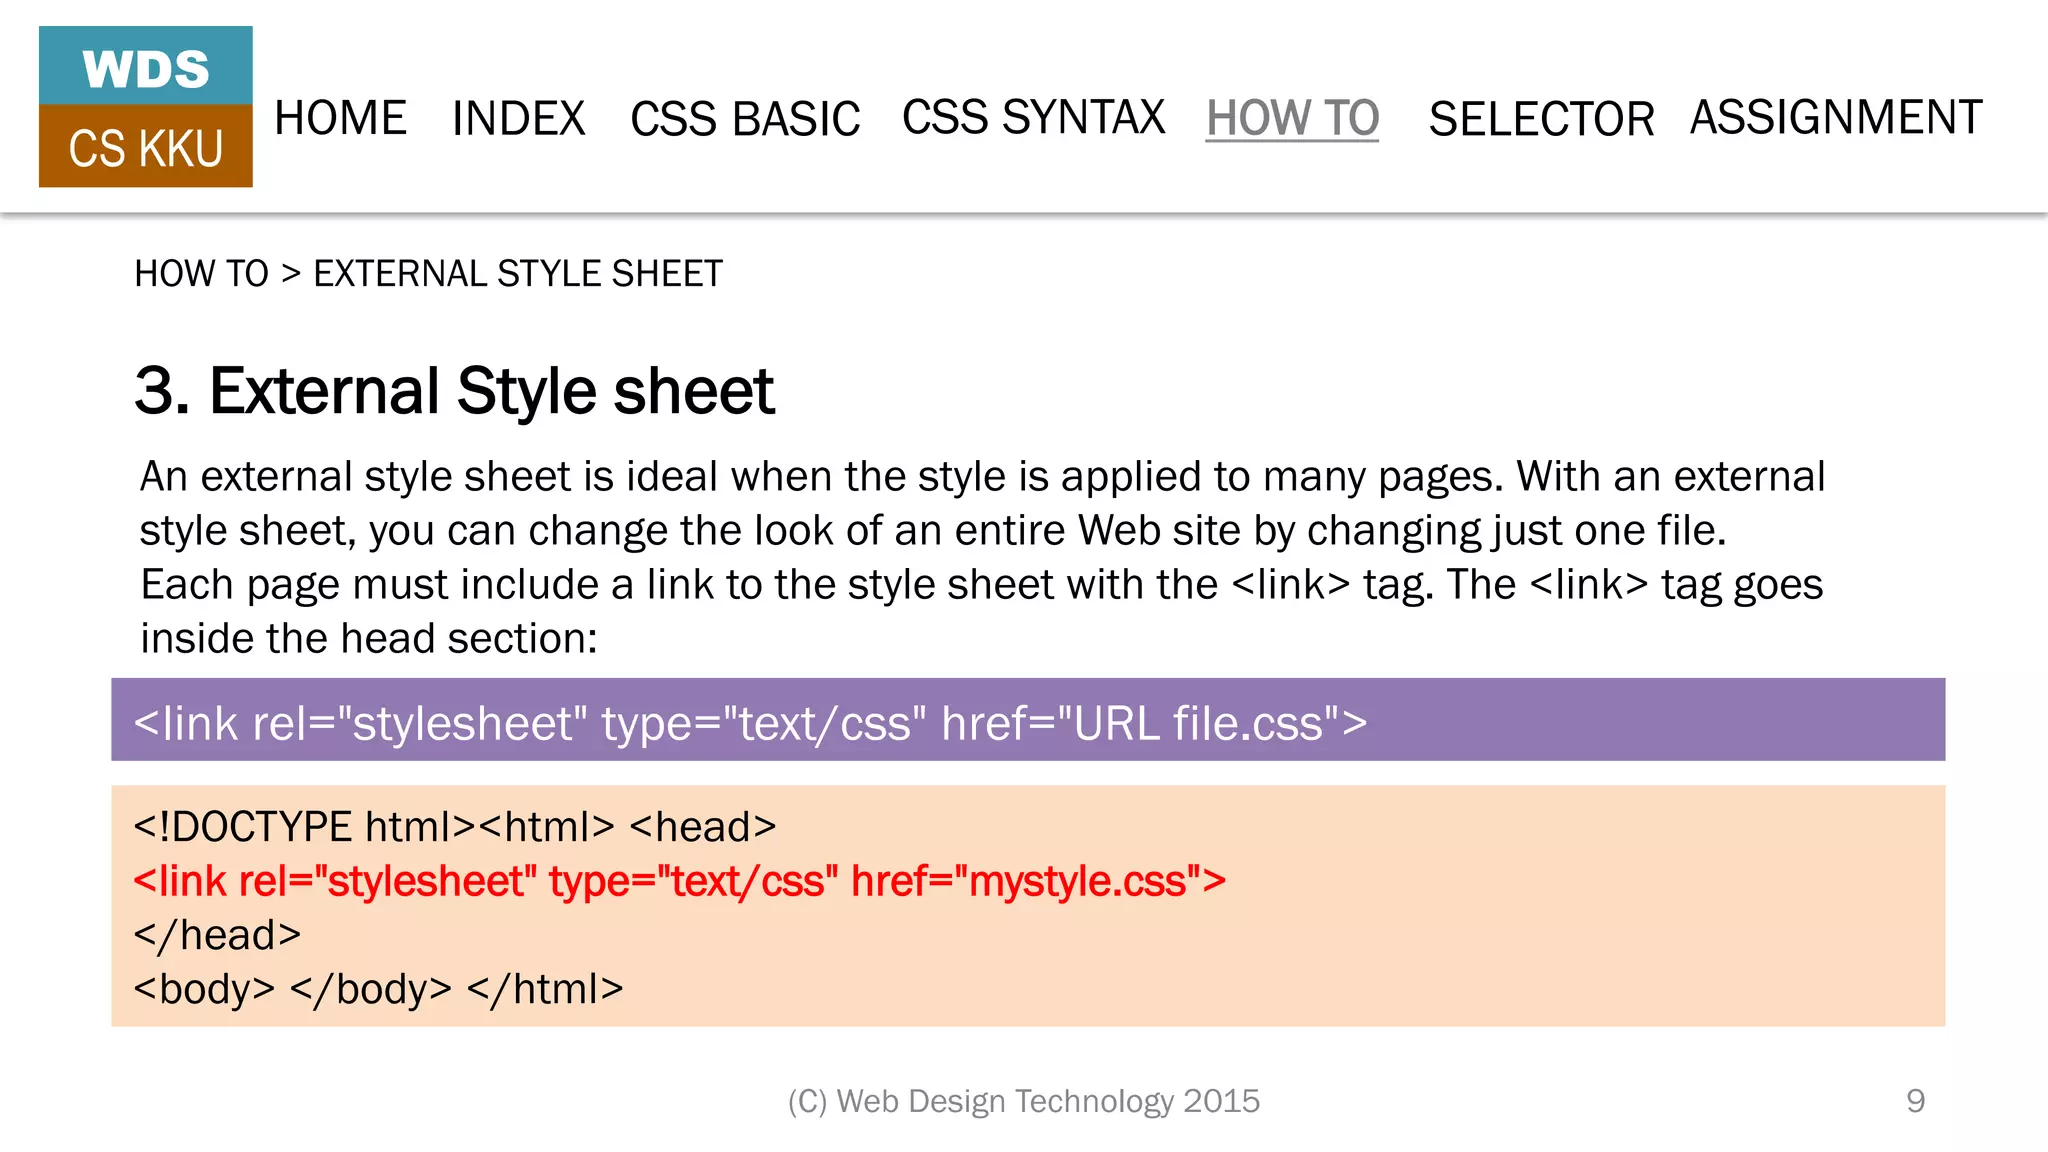The image size is (2048, 1152).
Task: Click the footer '(C) Web Design Technology 2015'
Action: pyautogui.click(x=1024, y=1101)
